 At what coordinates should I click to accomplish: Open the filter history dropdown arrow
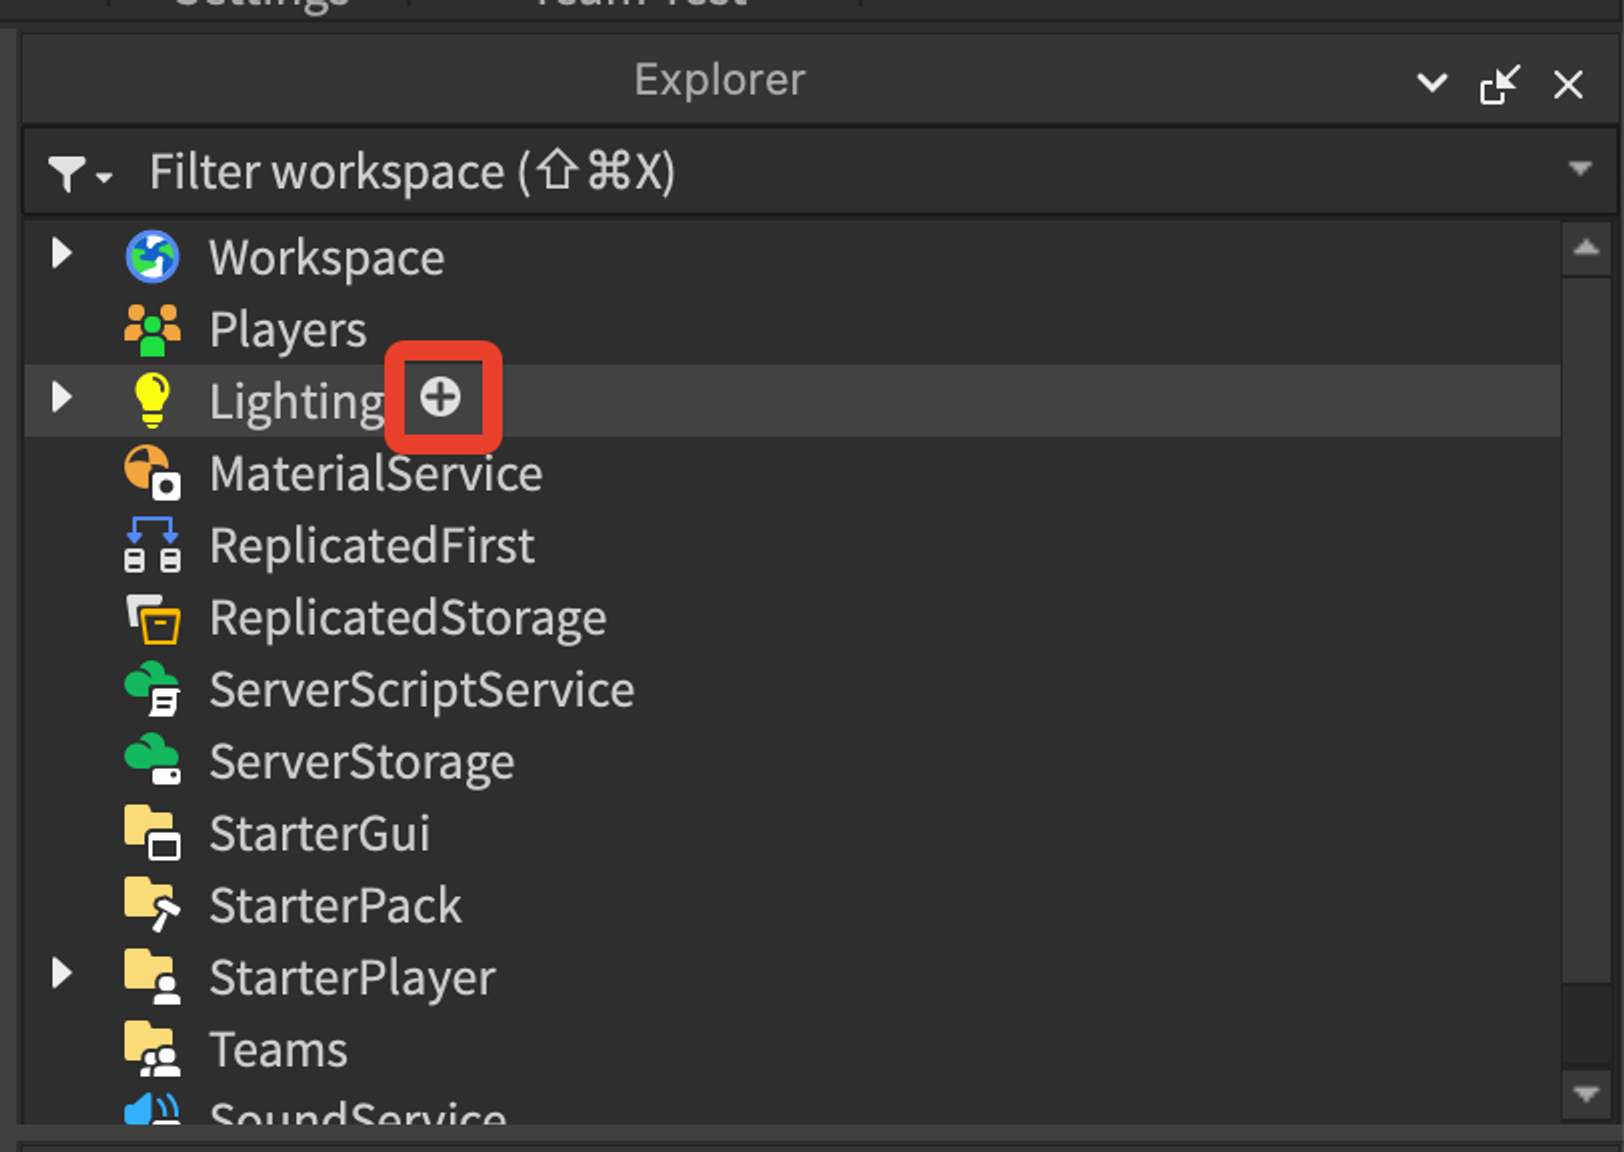[x=1580, y=169]
